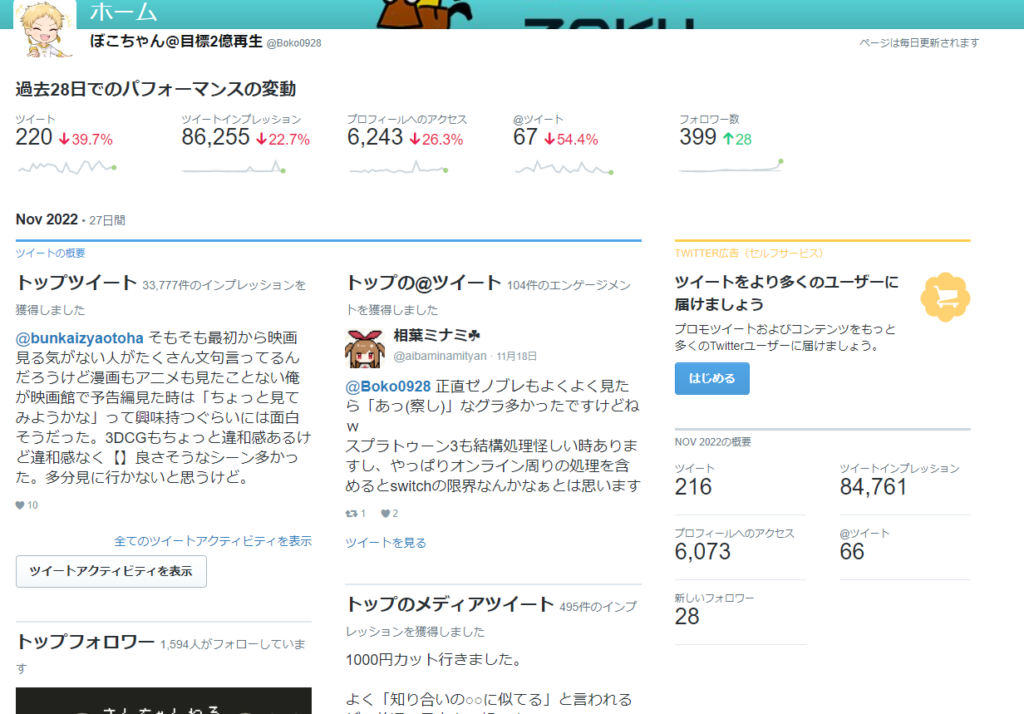Click the ページは毎日更新されます notice
This screenshot has width=1024, height=714.
(x=919, y=43)
